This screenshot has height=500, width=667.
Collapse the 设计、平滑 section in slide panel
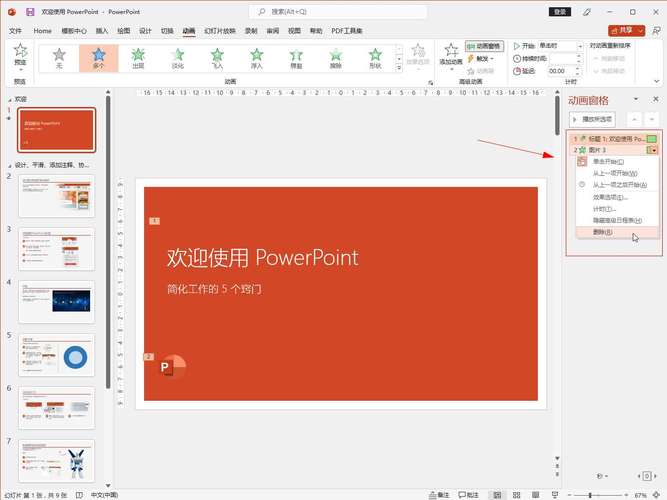coord(10,165)
